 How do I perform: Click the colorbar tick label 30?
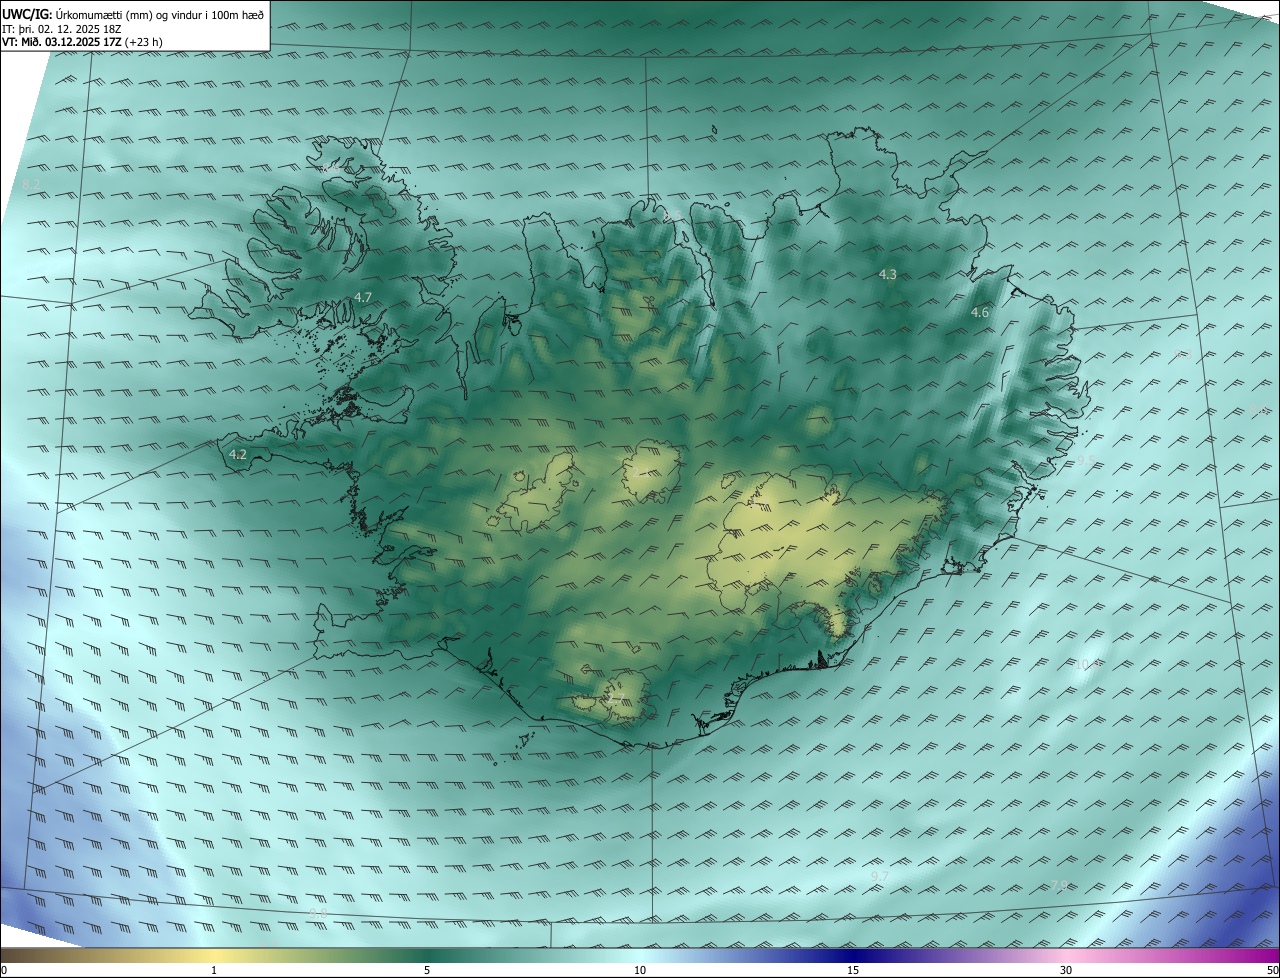[x=1066, y=970]
